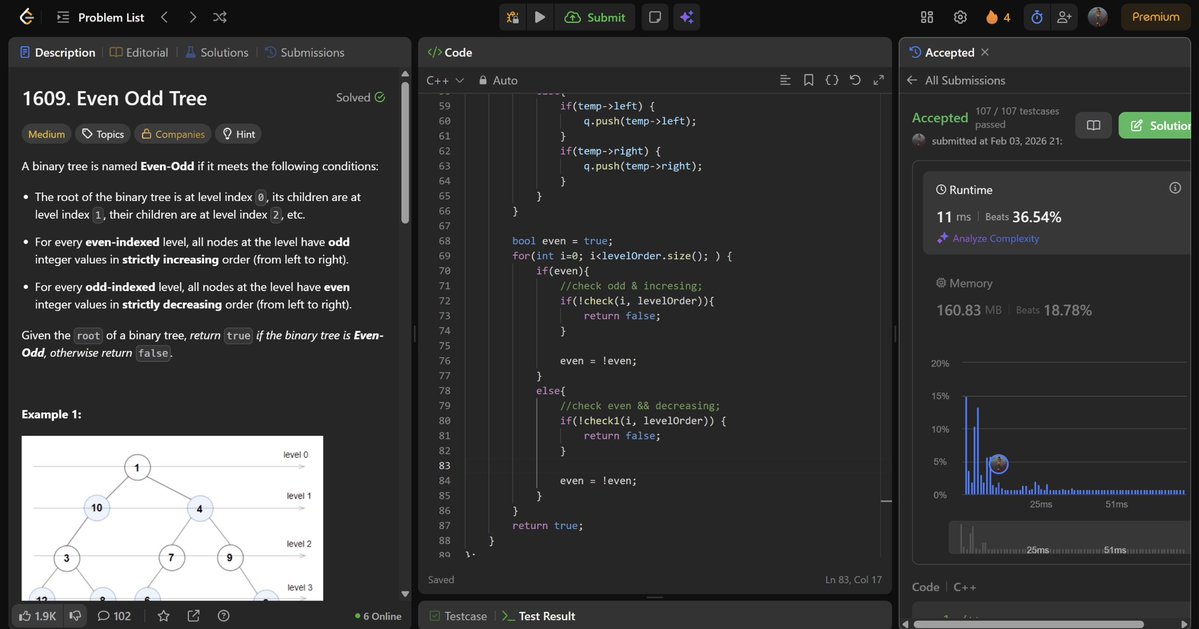Image resolution: width=1199 pixels, height=629 pixels.
Task: Switch to the Solutions tab
Action: tap(216, 52)
